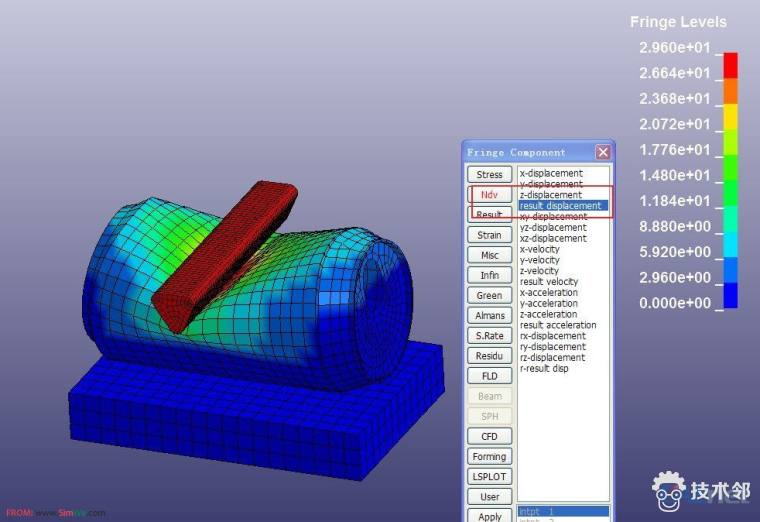
Task: Click the CFD button
Action: click(x=489, y=436)
